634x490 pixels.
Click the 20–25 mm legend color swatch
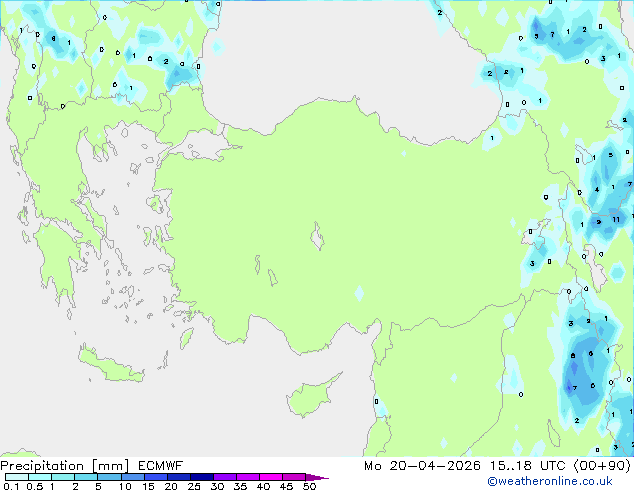click(x=178, y=477)
